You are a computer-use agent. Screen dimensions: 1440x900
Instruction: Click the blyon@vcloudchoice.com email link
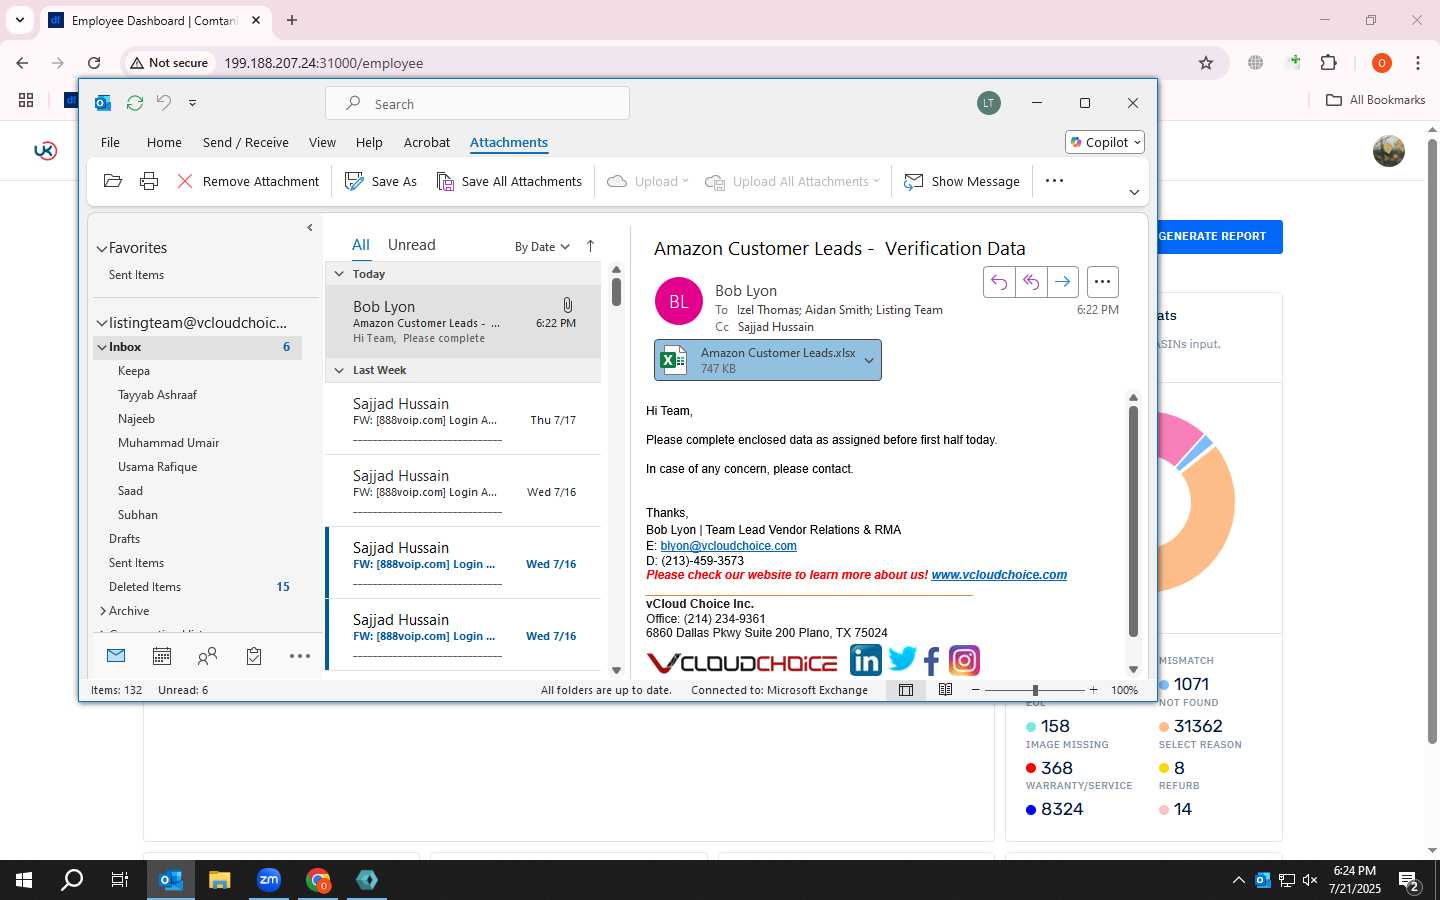pos(728,546)
